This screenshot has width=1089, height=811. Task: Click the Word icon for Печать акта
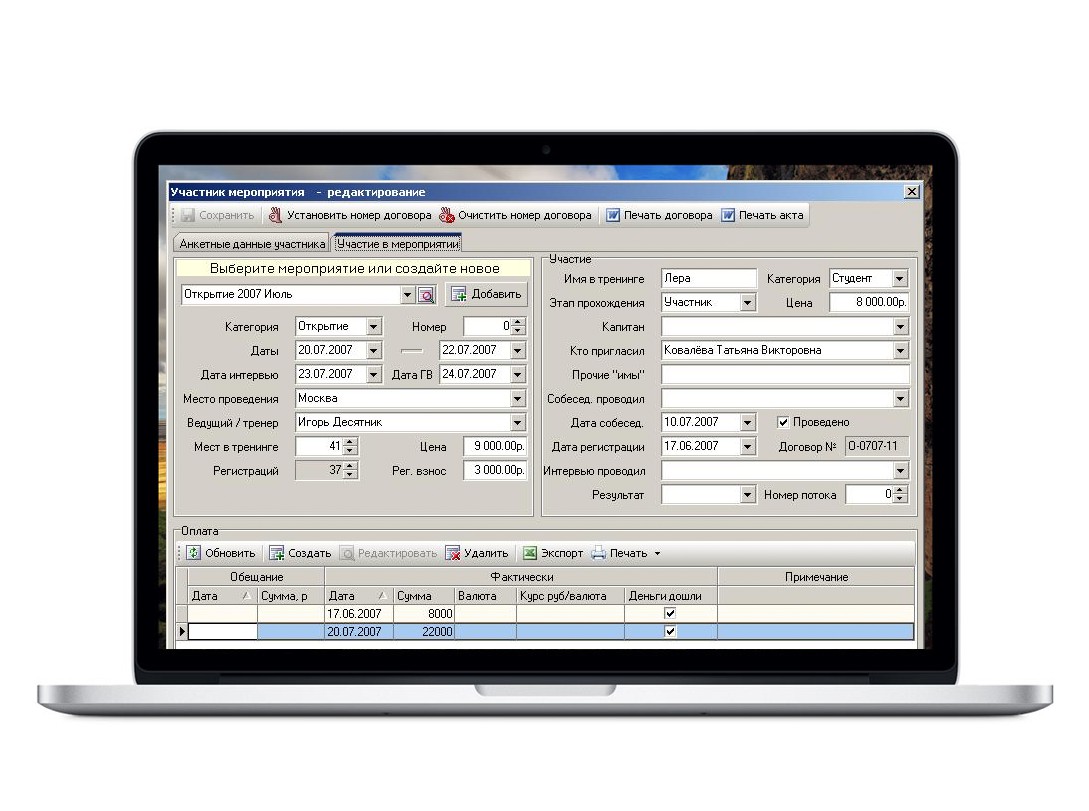point(728,215)
